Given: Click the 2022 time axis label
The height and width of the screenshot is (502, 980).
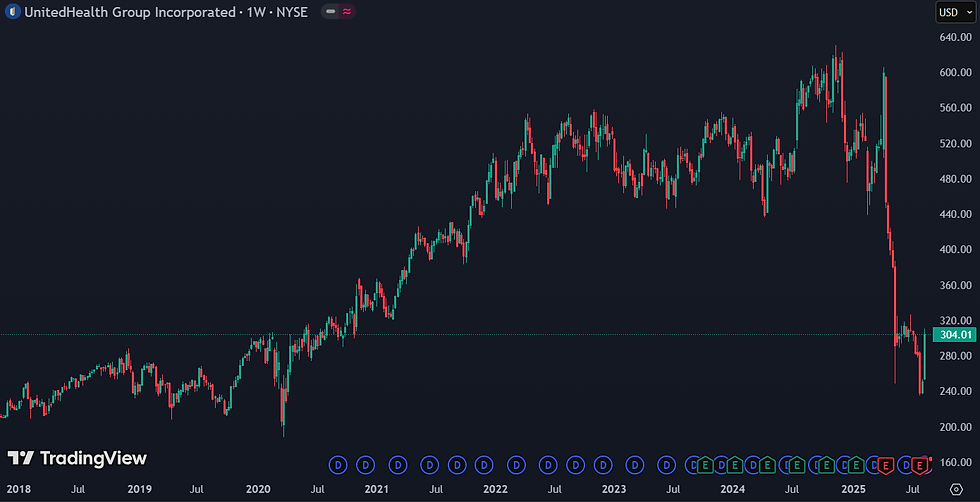Looking at the screenshot, I should click(x=495, y=488).
